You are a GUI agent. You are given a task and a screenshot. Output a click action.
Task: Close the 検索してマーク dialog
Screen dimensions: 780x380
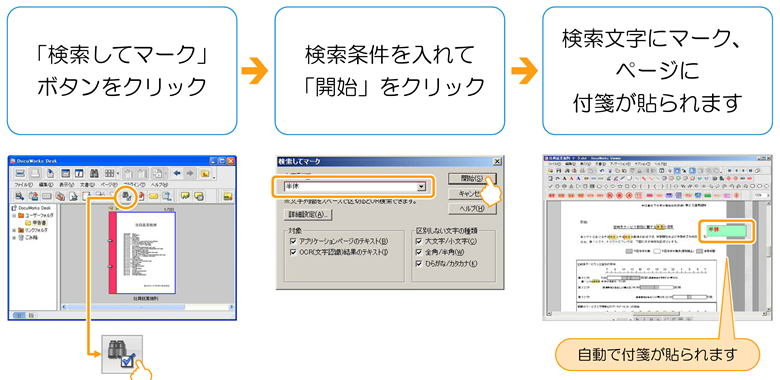[497, 162]
